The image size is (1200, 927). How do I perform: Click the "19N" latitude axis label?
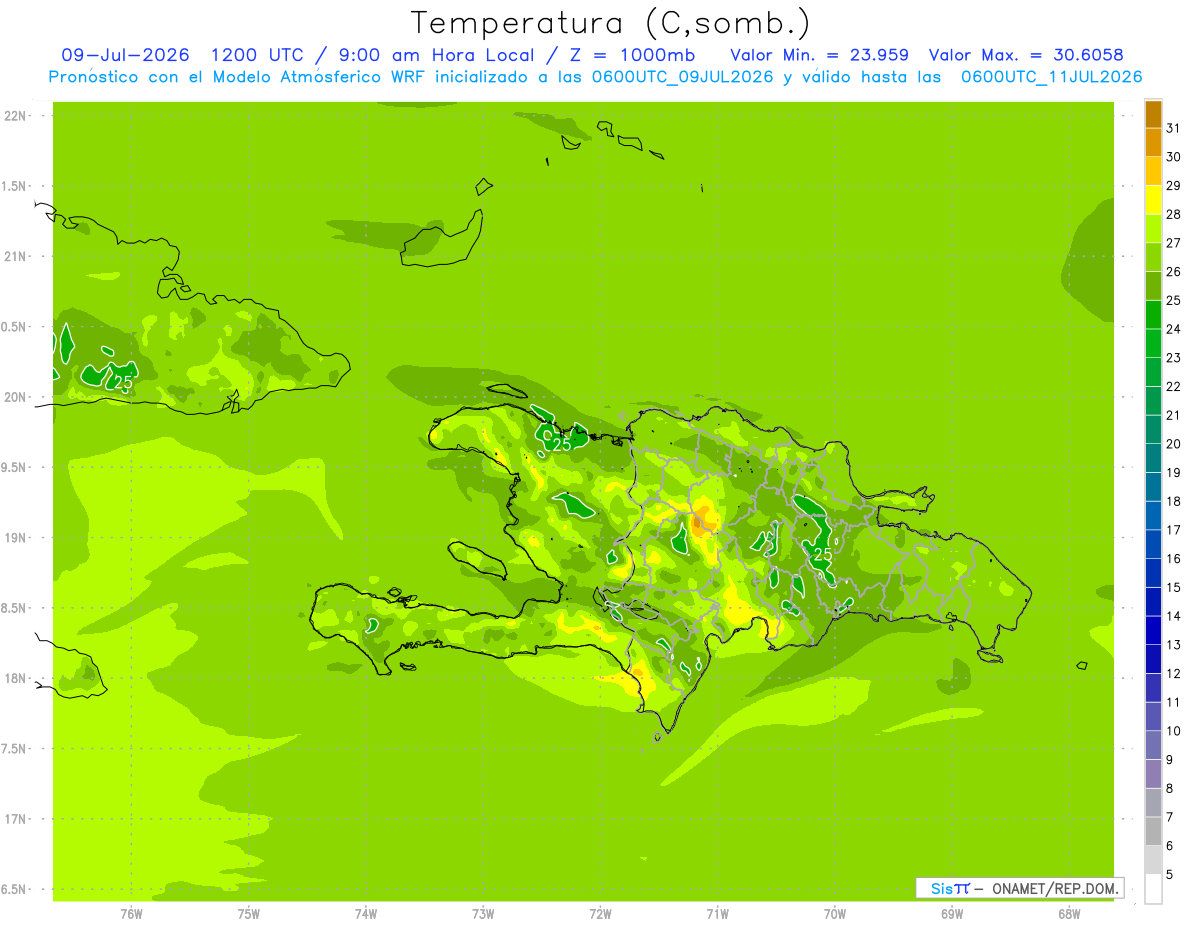[x=15, y=538]
